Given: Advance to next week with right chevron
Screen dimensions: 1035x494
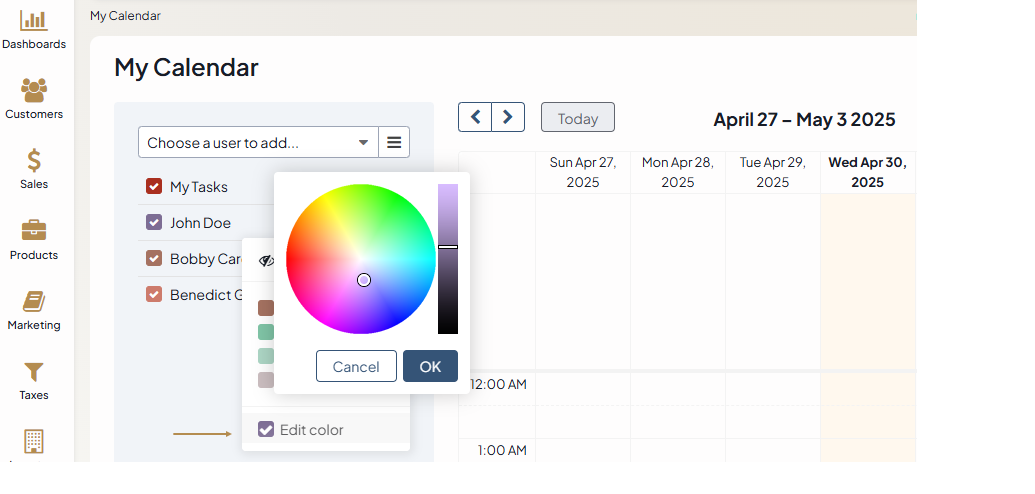Looking at the screenshot, I should (x=508, y=117).
